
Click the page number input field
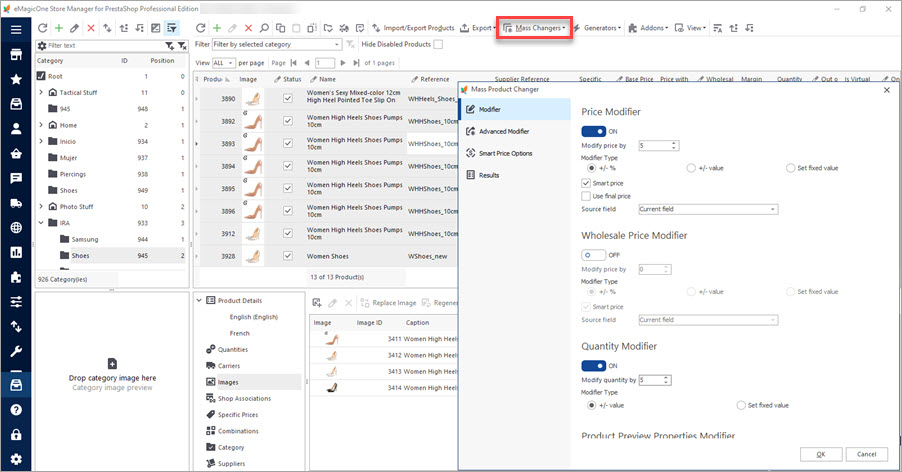click(x=325, y=63)
